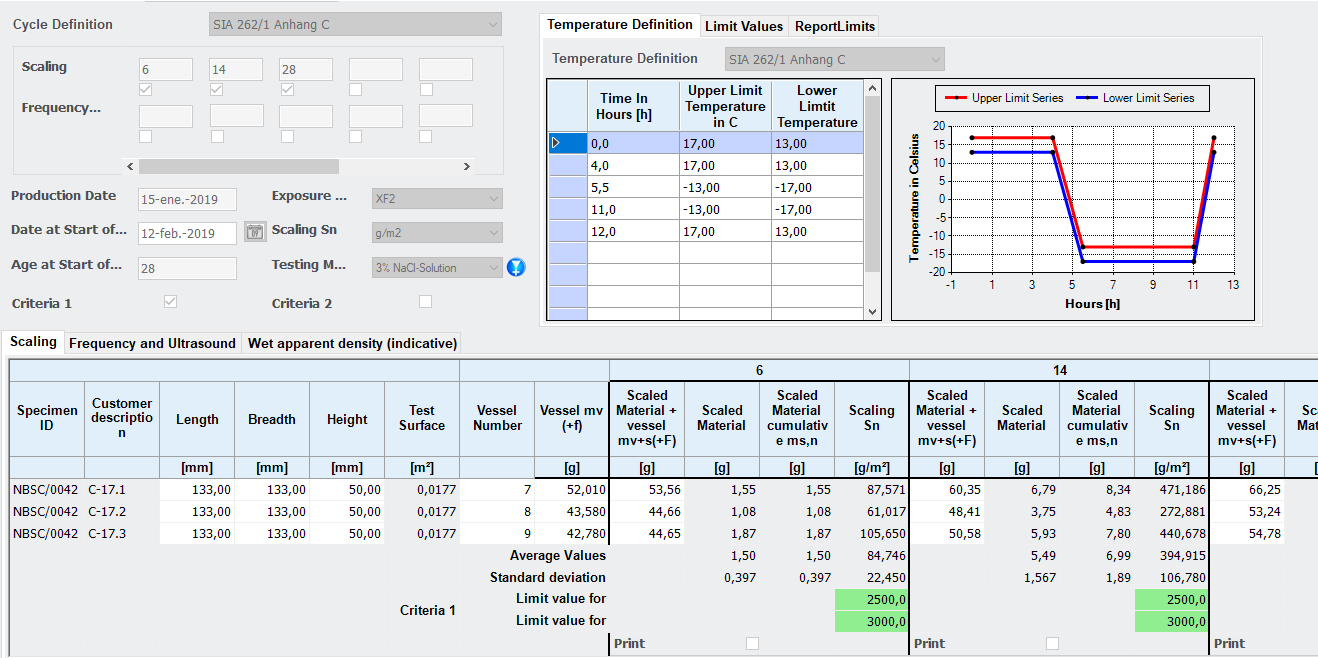Click right arrow of scaling horizontal scrollbar
Screen dimensions: 1318x658
click(465, 166)
